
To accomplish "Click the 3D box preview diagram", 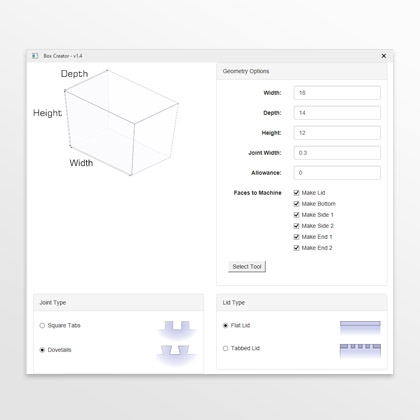I will coord(106,122).
